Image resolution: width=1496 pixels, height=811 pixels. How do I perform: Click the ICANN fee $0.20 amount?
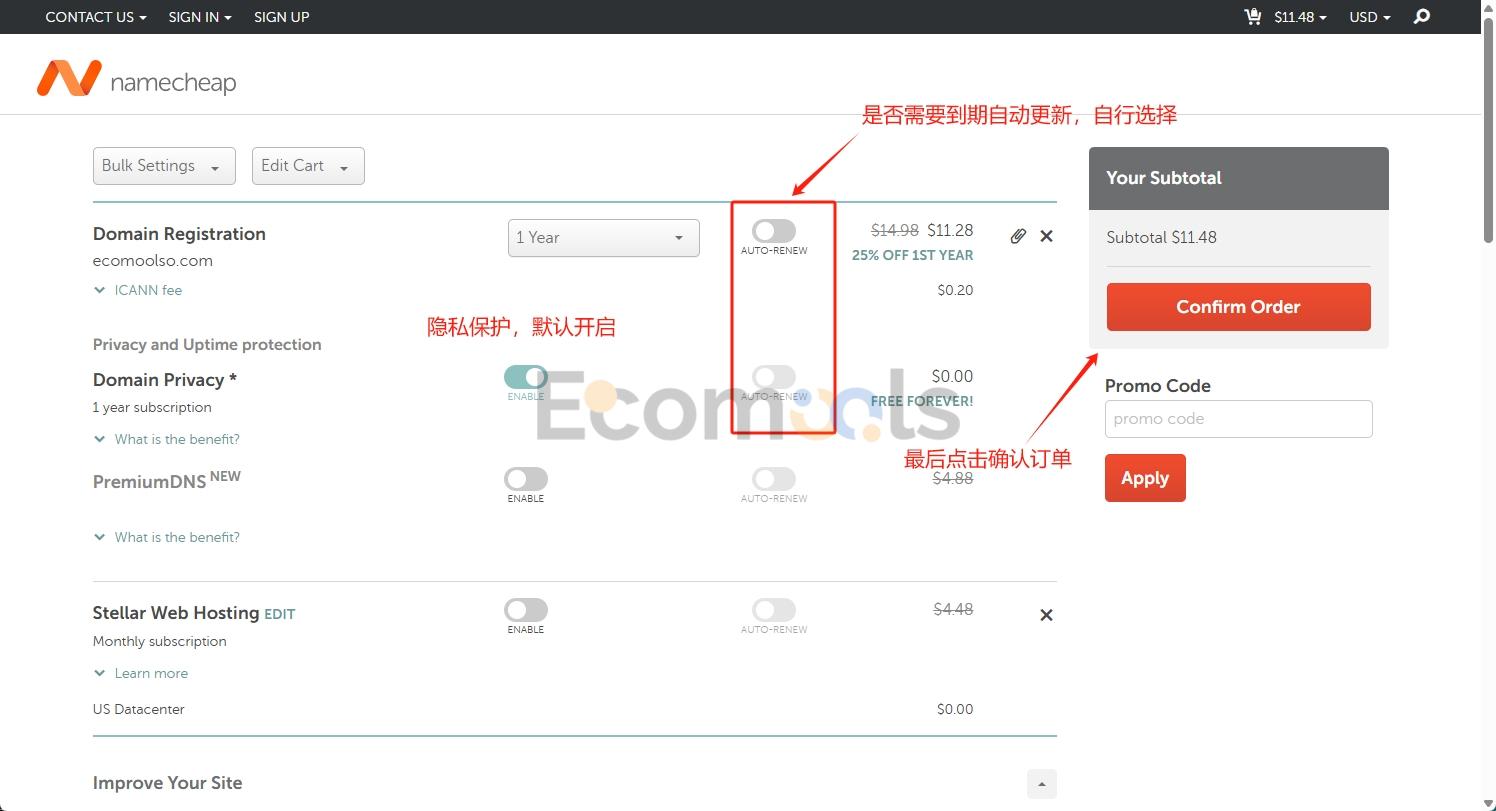tap(955, 290)
